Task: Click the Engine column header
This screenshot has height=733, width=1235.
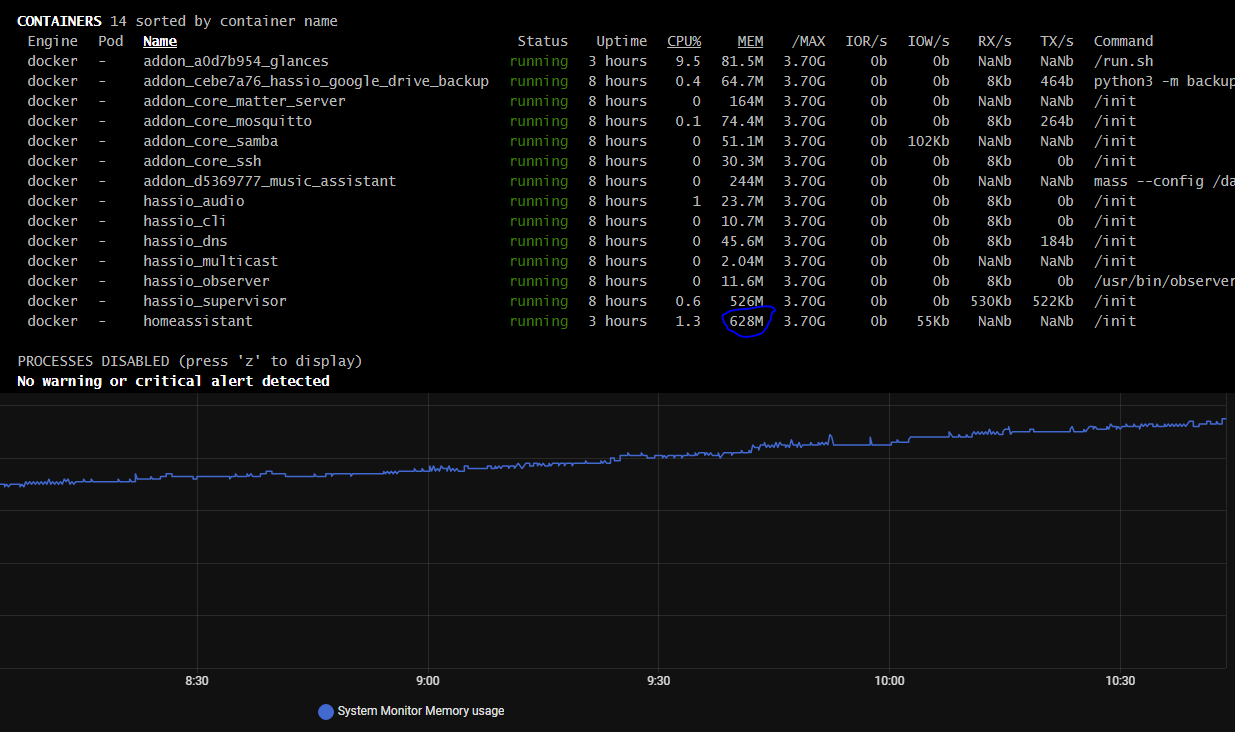Action: (x=52, y=41)
